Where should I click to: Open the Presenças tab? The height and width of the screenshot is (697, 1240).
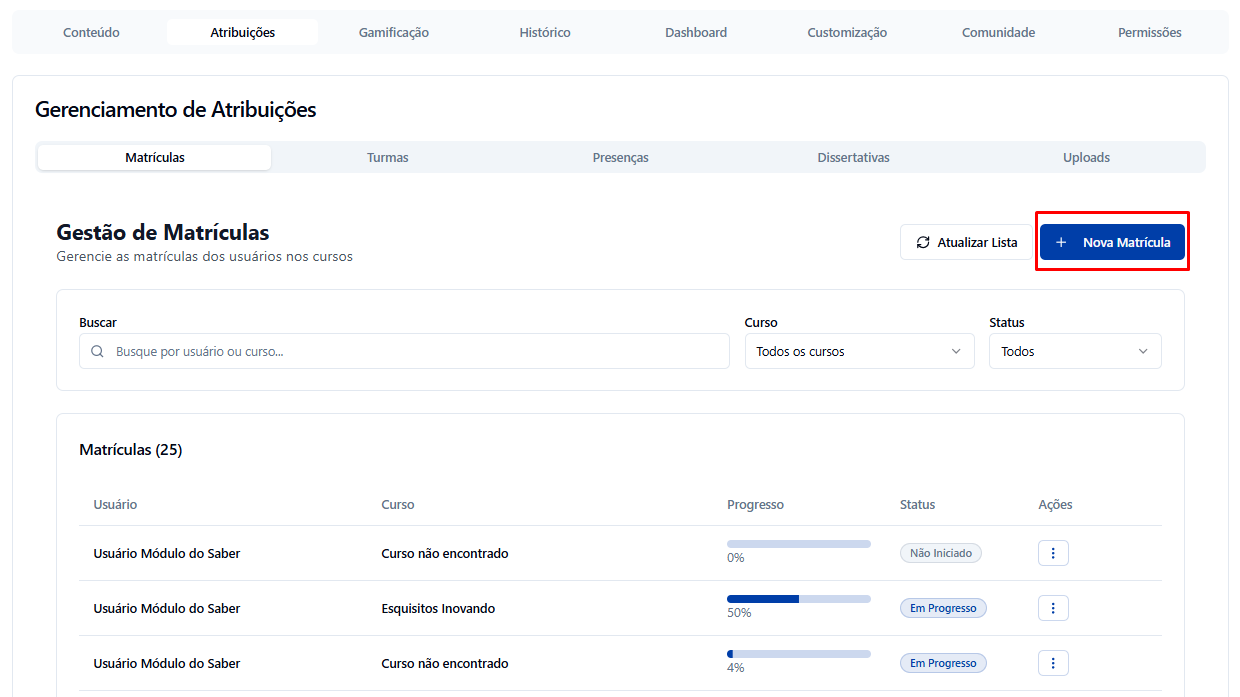[x=620, y=158]
